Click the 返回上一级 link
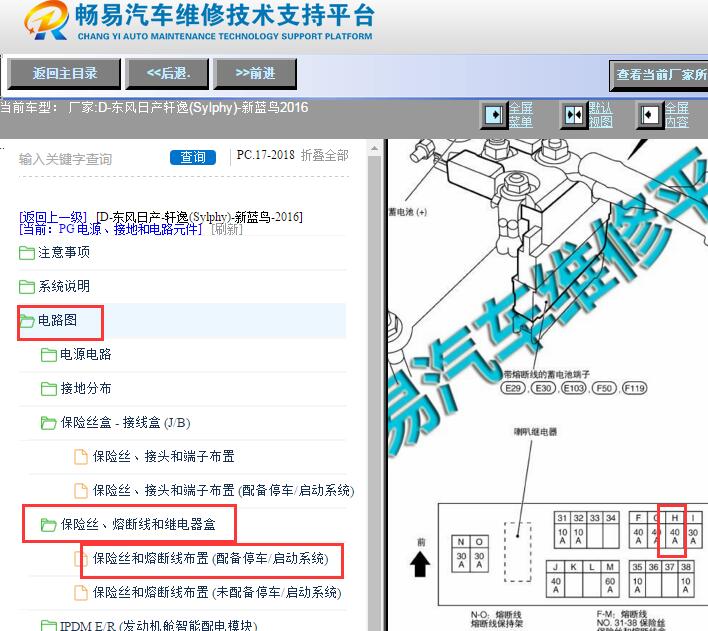708x631 pixels. pos(53,217)
